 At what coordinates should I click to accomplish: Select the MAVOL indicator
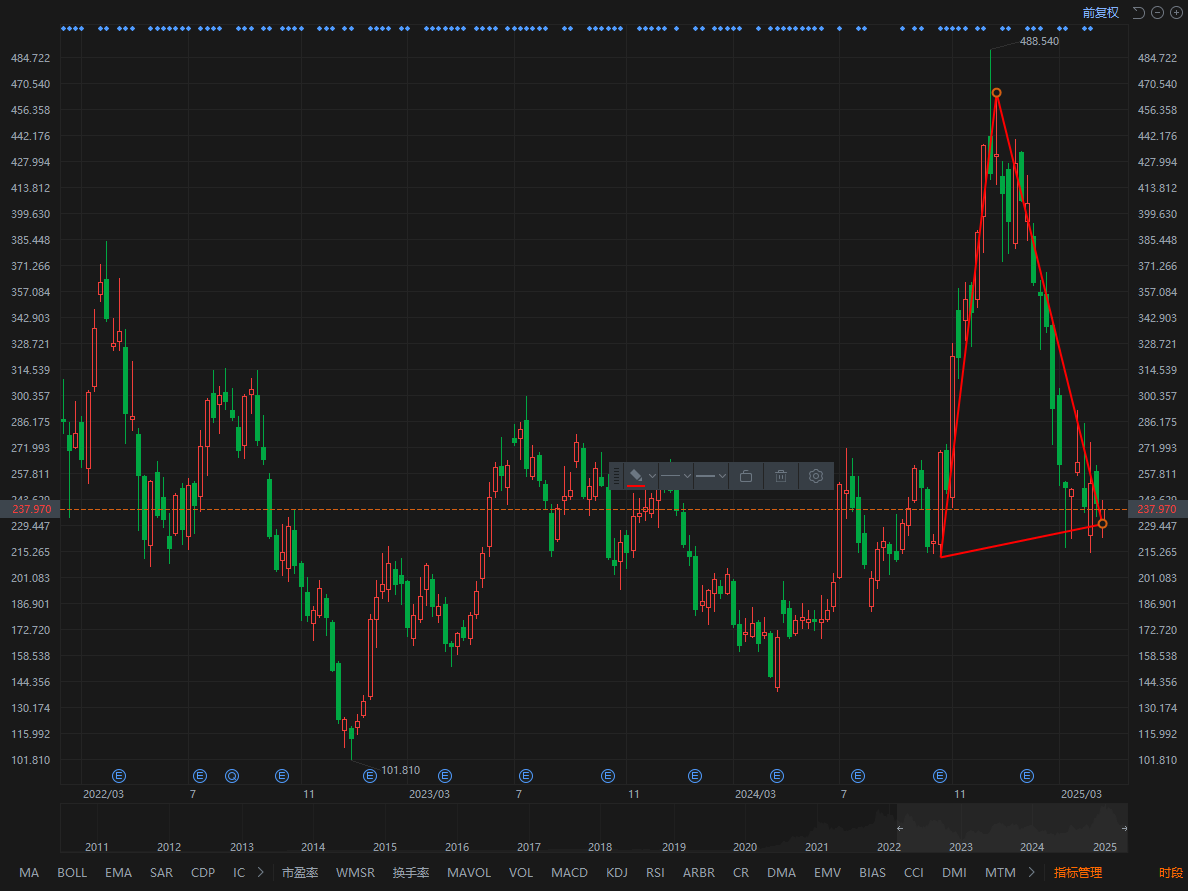coord(469,873)
